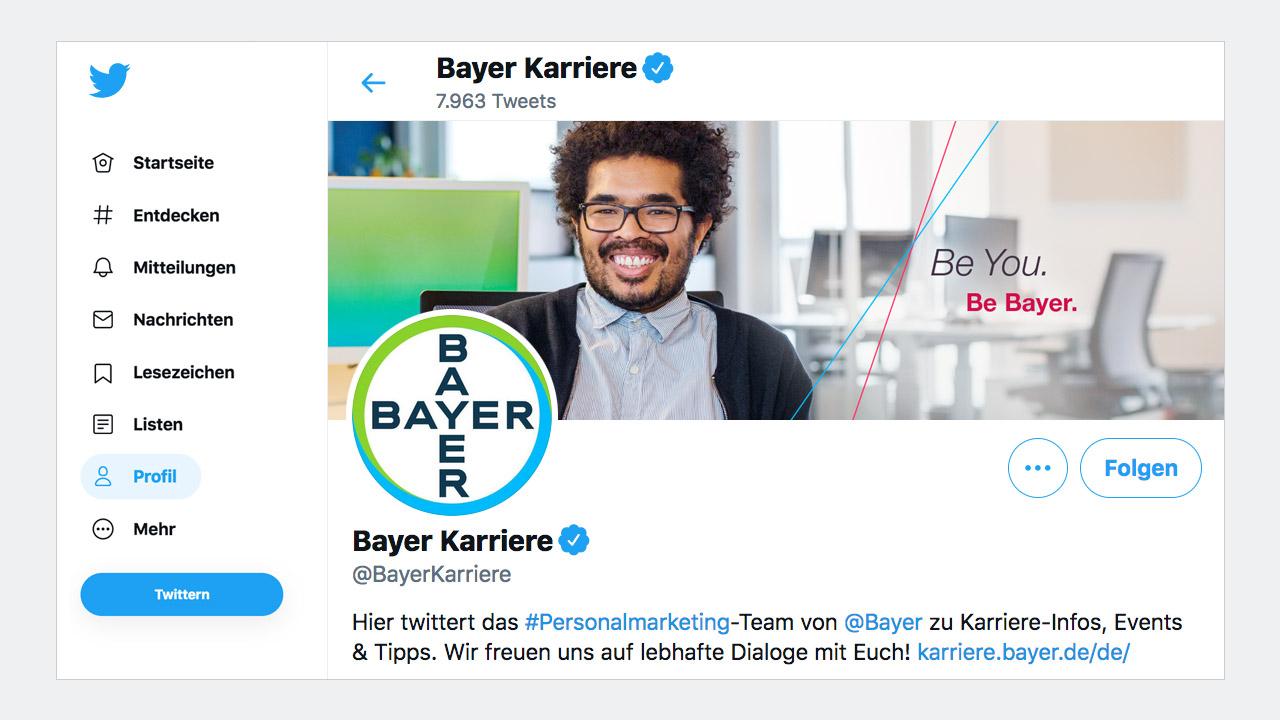The image size is (1280, 720).
Task: Click the verified badge in the page header
Action: click(x=658, y=68)
